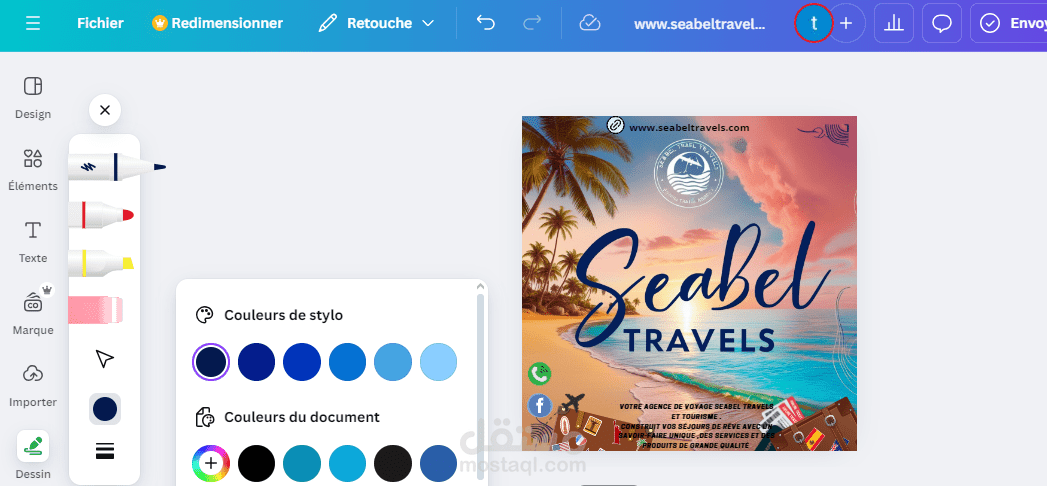Open the Dessin draw tab
Screen dimensions: 1047x486
33,456
